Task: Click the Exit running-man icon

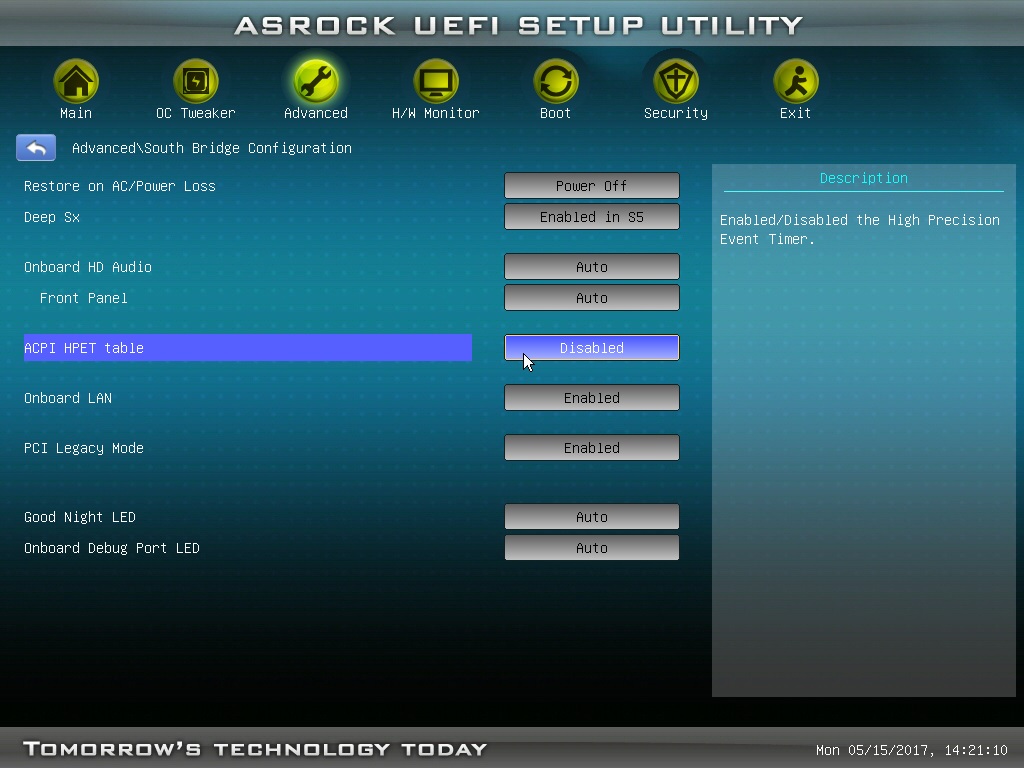Action: point(795,81)
